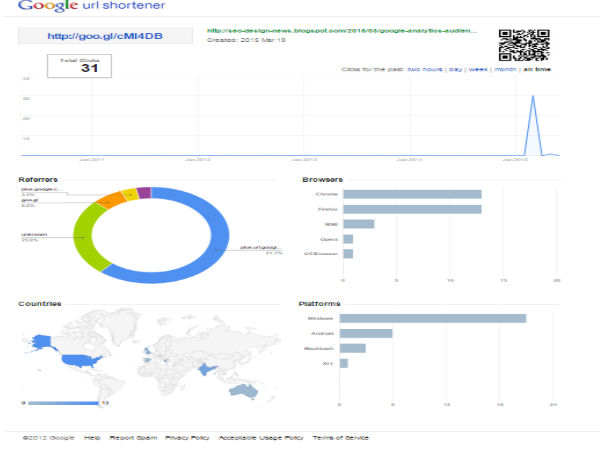Screen dimensions: 600x450
Task: Open the goo.gl/cMI4DB short link
Action: (x=105, y=36)
